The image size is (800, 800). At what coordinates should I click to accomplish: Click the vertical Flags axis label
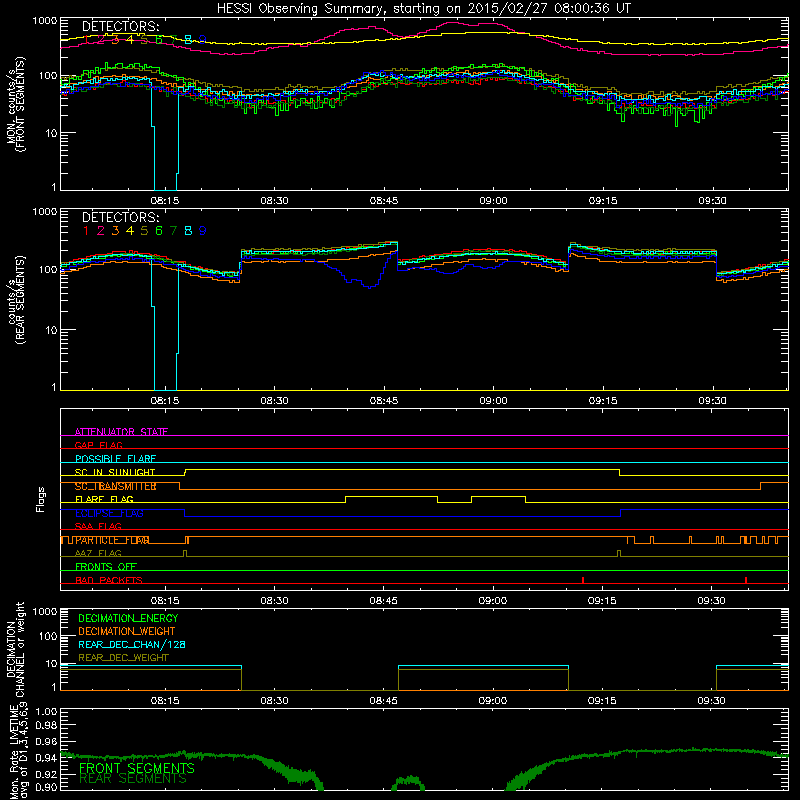point(41,499)
